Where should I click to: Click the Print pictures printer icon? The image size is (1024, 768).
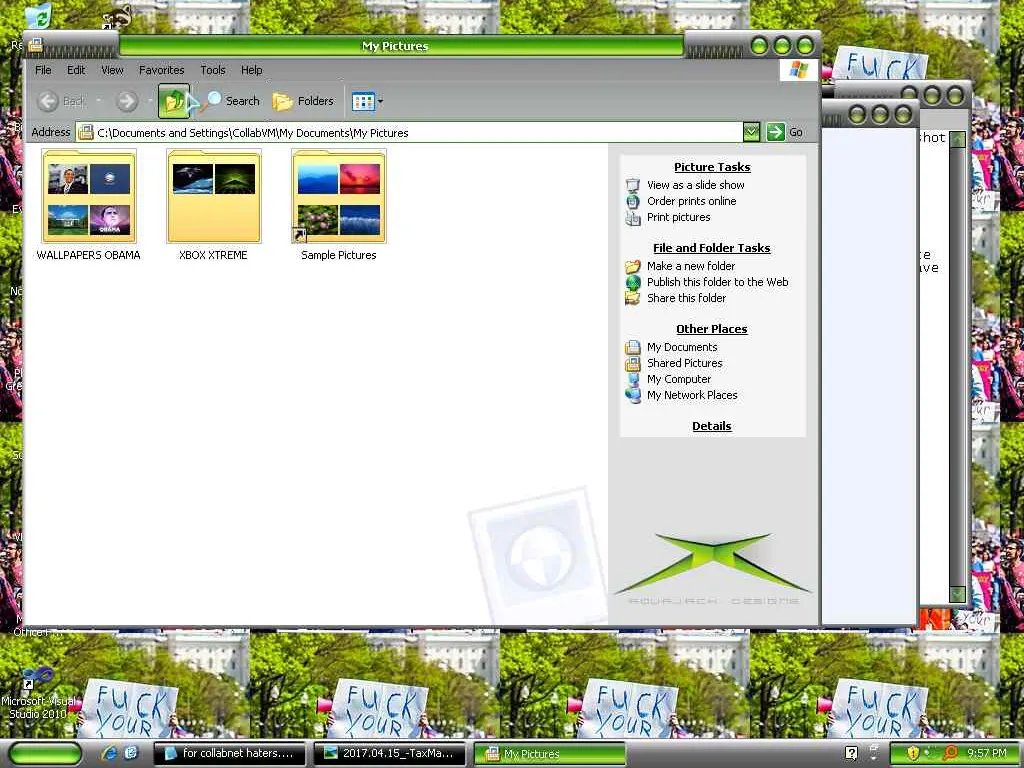pos(633,218)
